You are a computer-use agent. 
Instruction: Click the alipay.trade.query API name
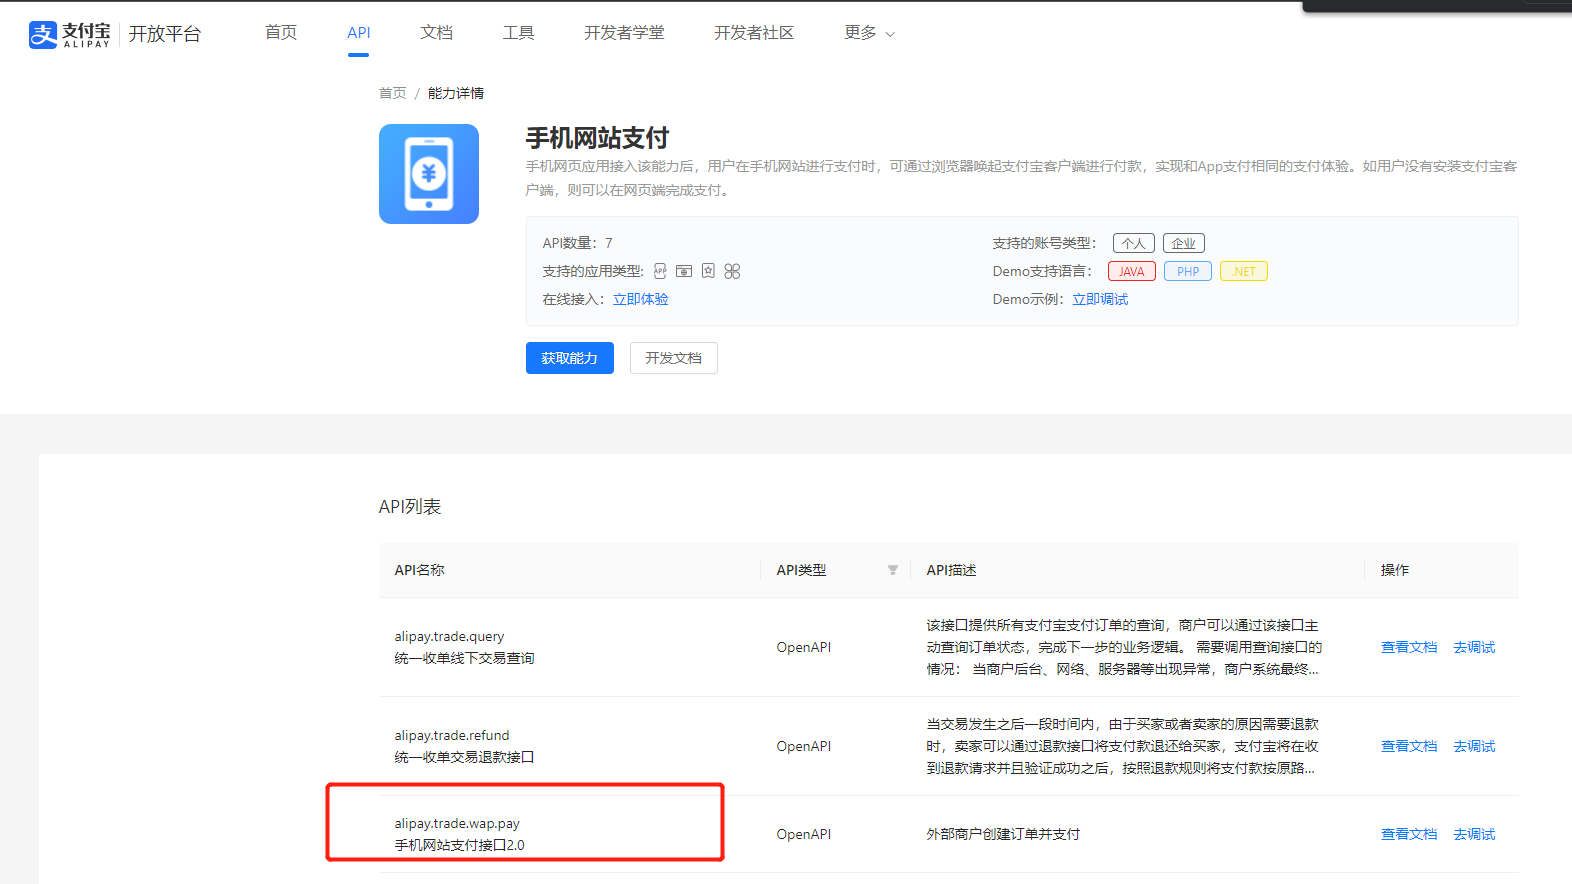tap(449, 636)
